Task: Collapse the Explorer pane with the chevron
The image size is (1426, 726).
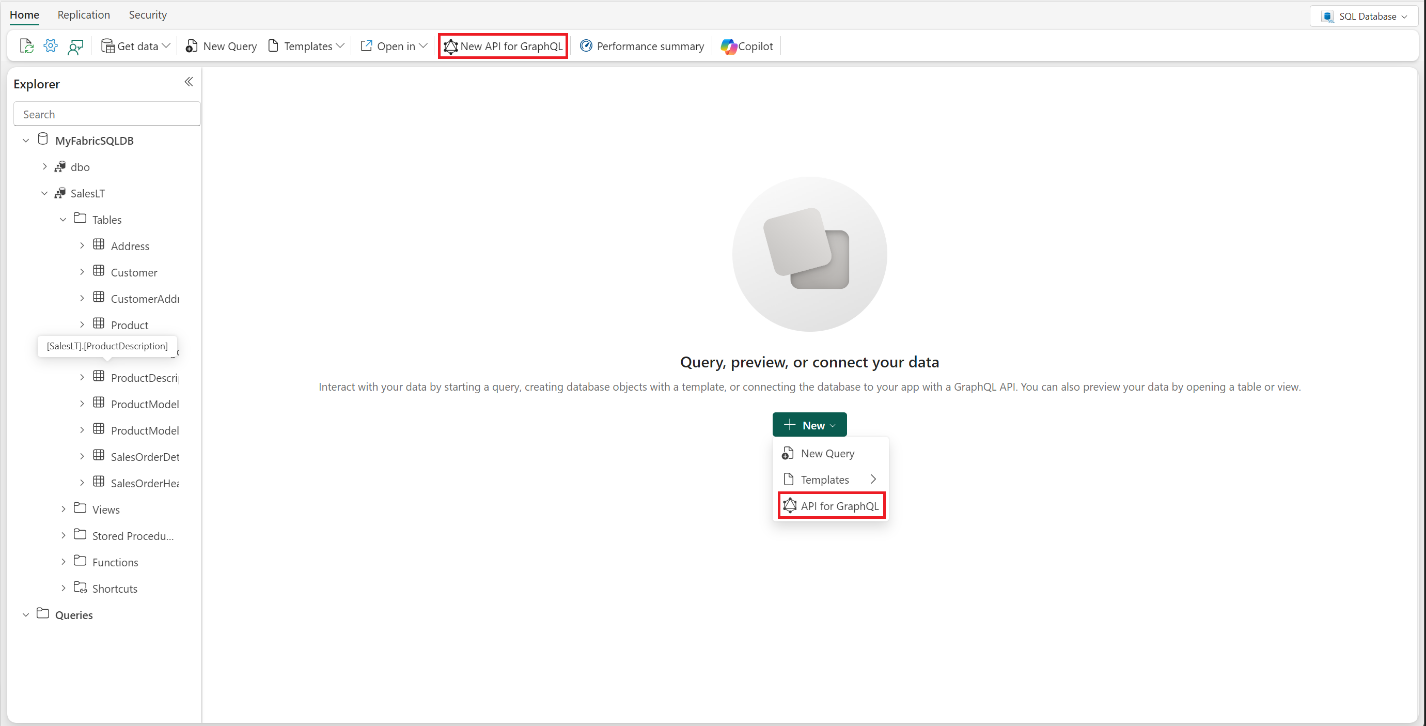Action: (188, 83)
